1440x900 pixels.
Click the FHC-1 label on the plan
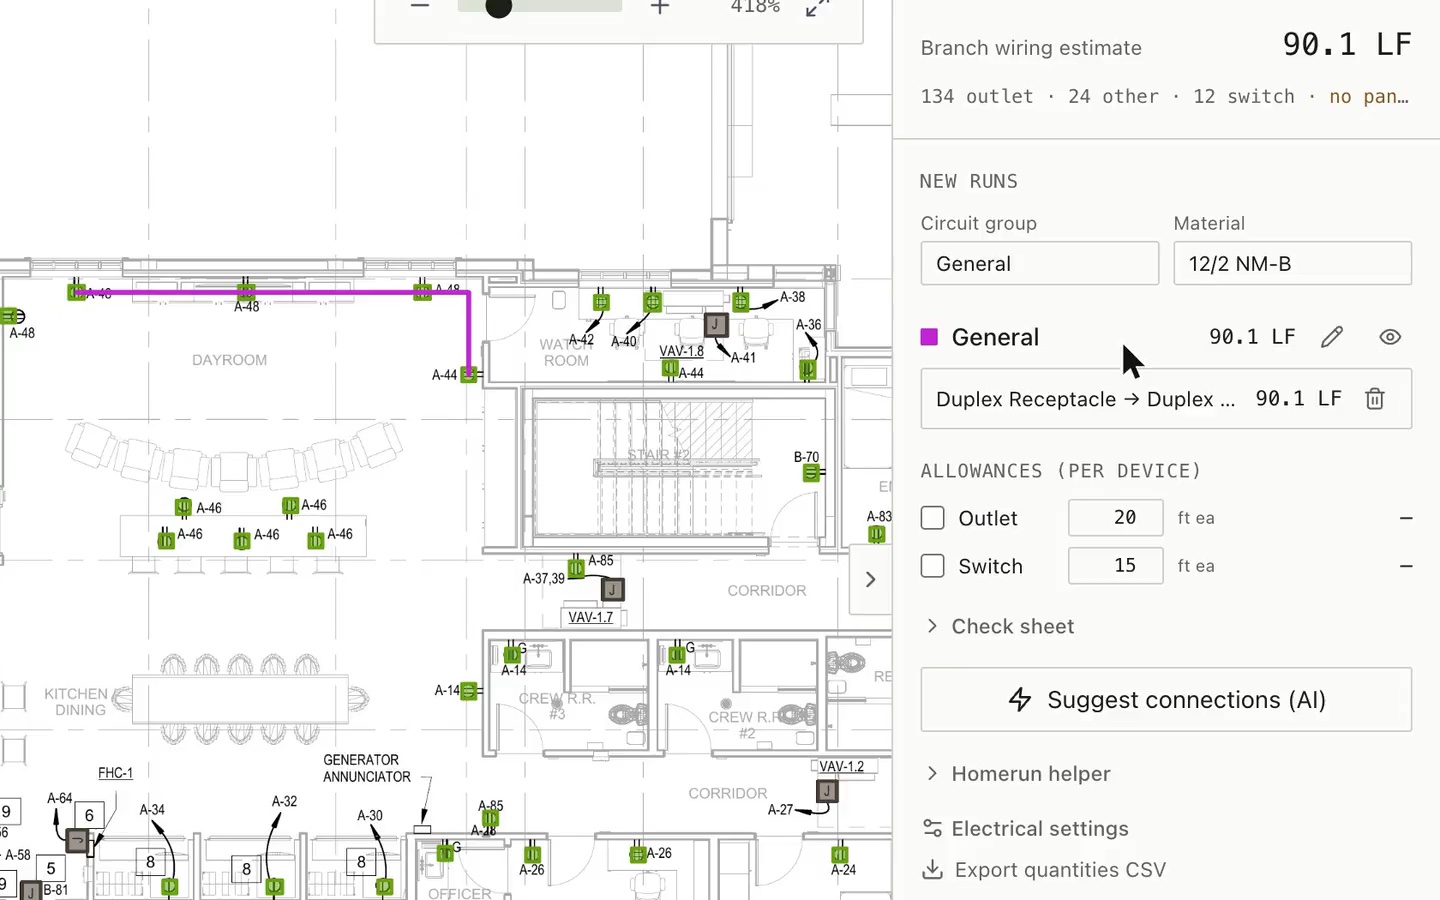(115, 773)
